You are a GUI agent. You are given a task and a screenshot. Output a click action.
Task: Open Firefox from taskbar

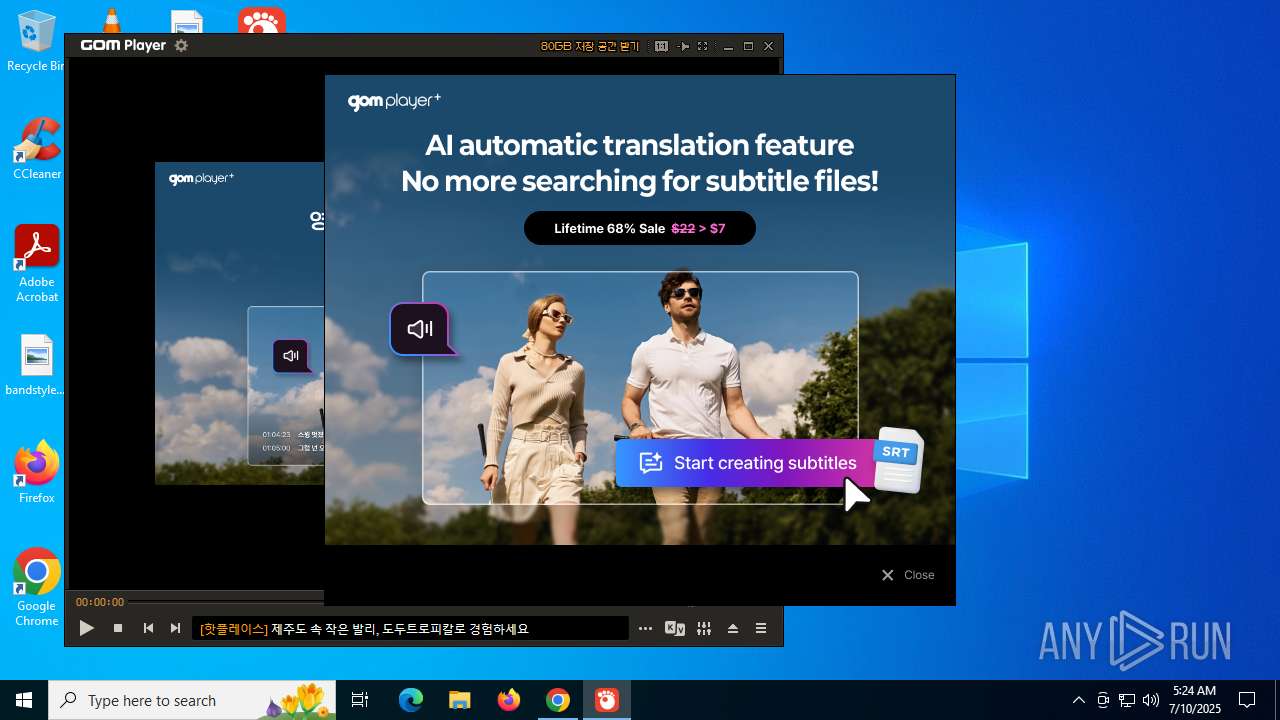pos(509,700)
